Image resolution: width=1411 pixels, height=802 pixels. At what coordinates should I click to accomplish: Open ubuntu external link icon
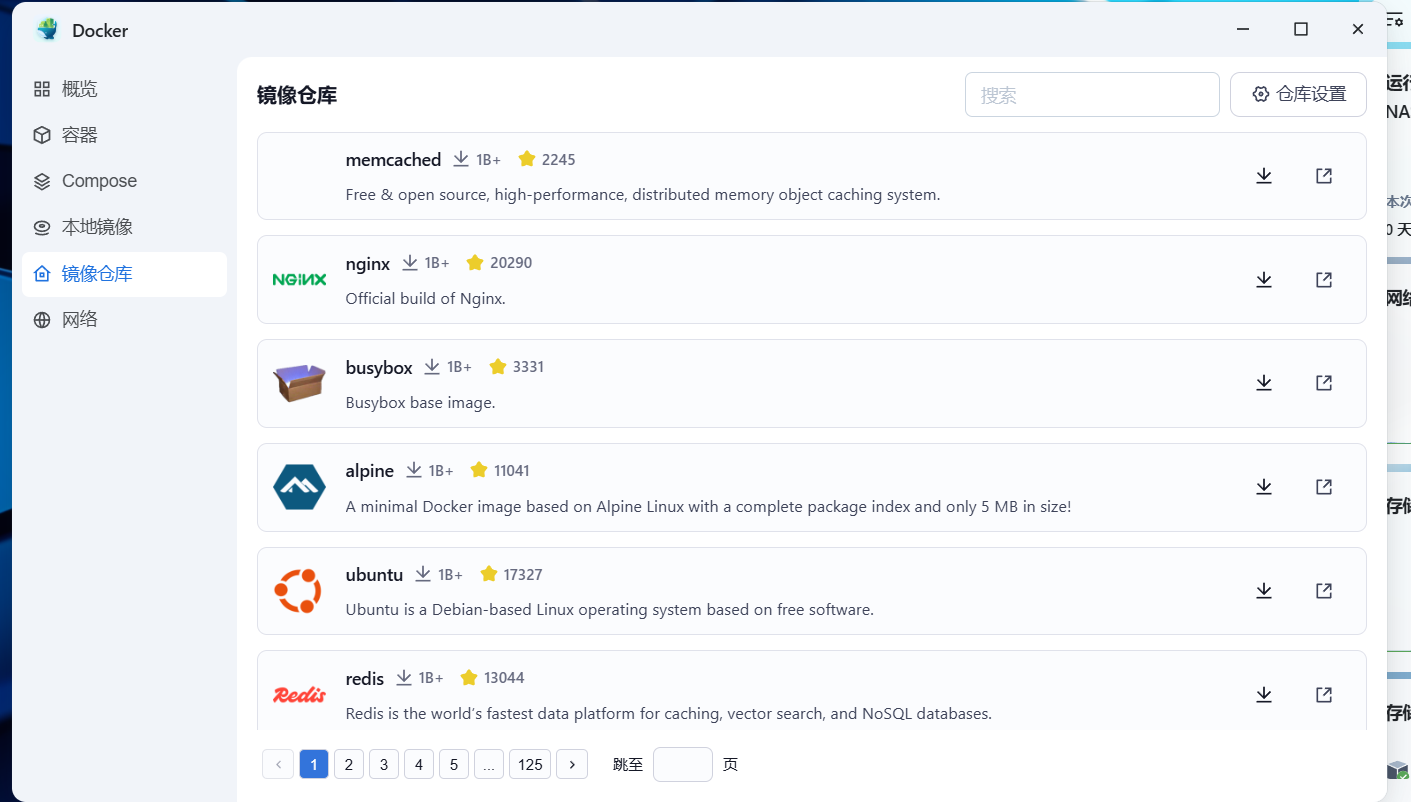tap(1324, 591)
